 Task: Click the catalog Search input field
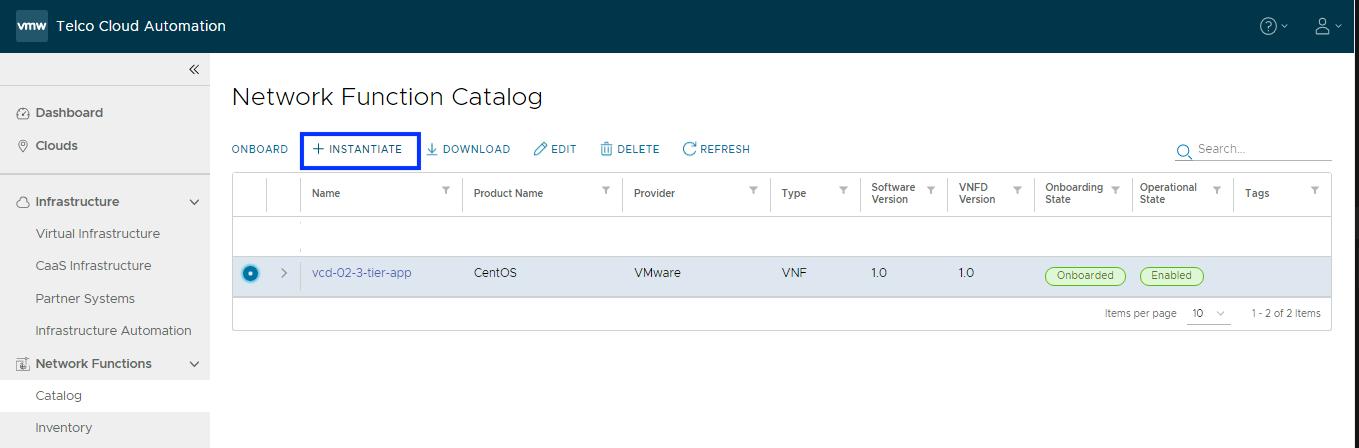pyautogui.click(x=1262, y=149)
